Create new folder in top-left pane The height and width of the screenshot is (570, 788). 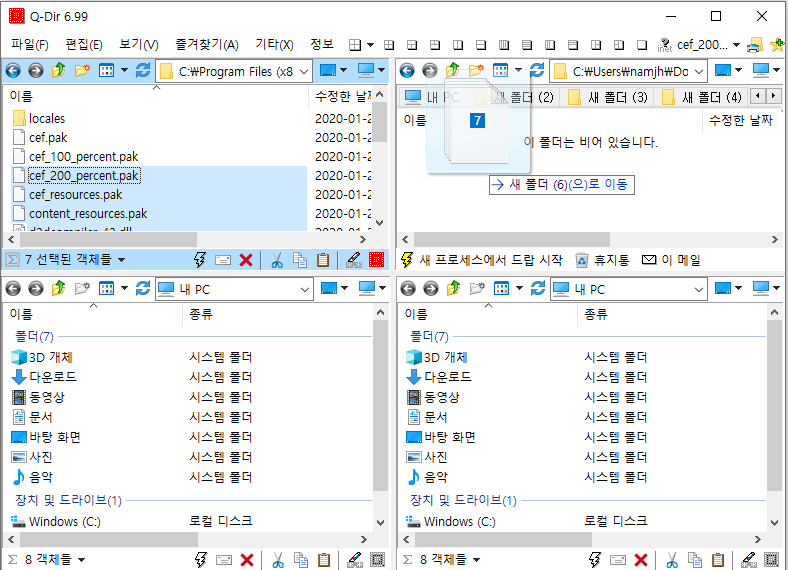tap(82, 71)
